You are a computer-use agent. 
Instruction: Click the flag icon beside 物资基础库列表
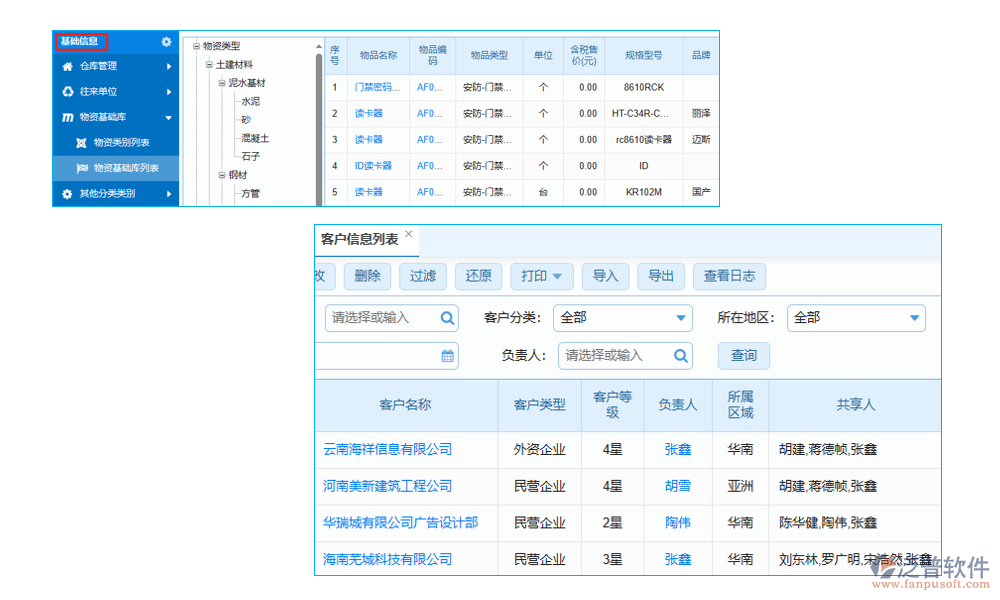(x=82, y=168)
